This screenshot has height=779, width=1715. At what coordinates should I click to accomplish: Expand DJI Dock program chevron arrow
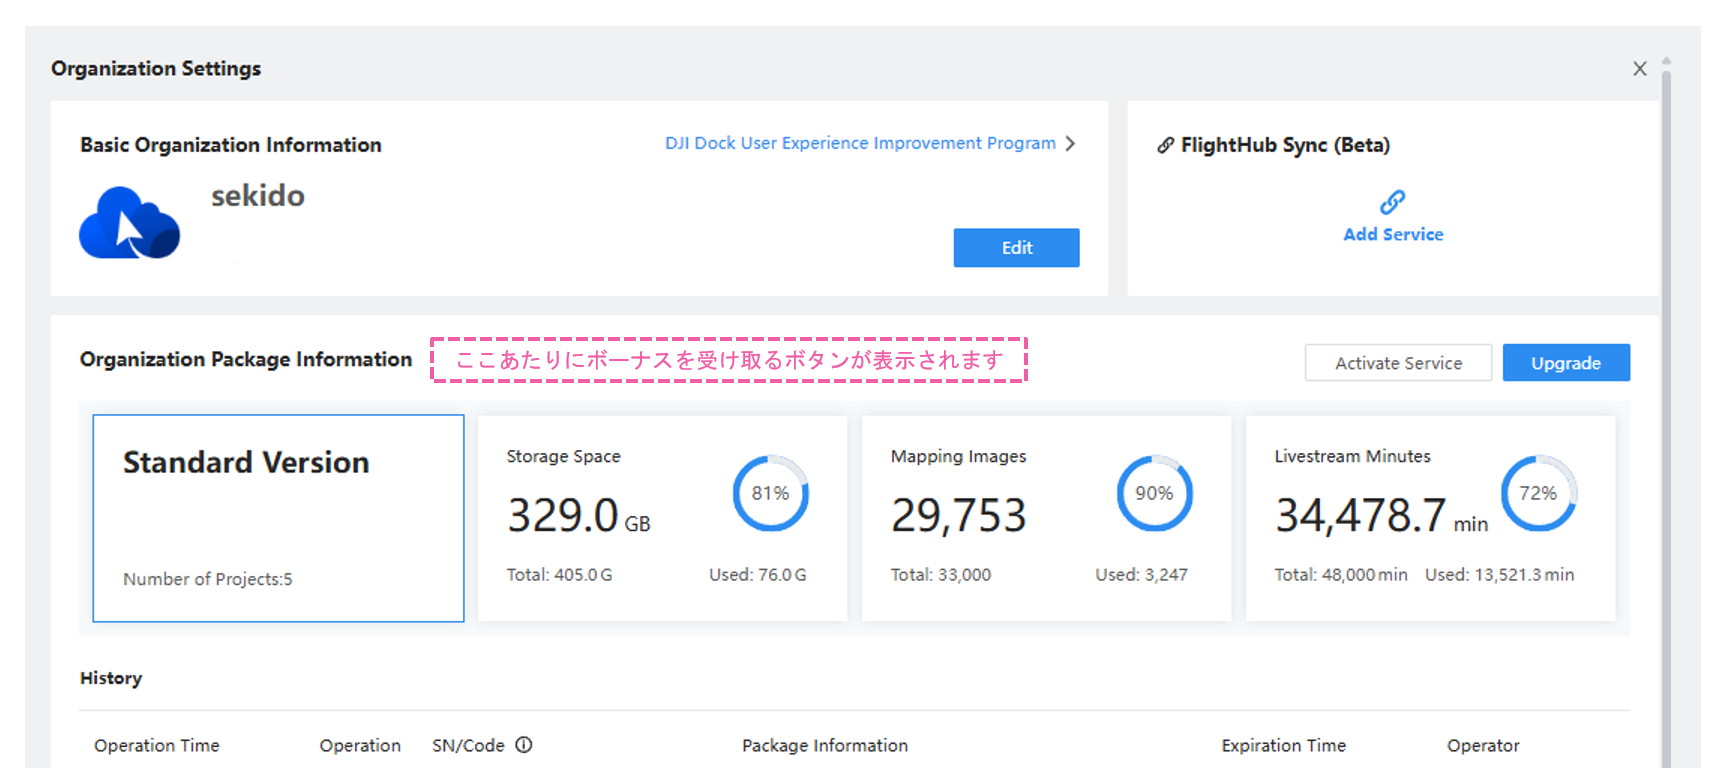coord(1071,144)
